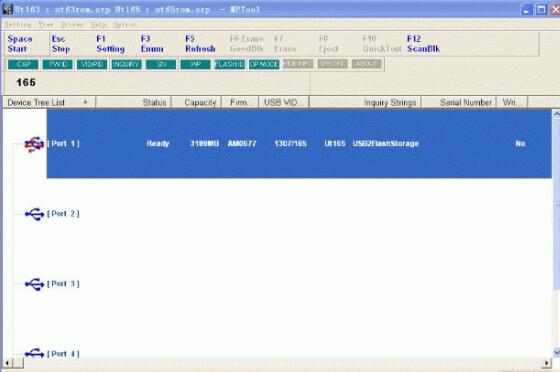The height and width of the screenshot is (372, 560).
Task: Maximize the MPTool window
Action: pyautogui.click(x=541, y=10)
